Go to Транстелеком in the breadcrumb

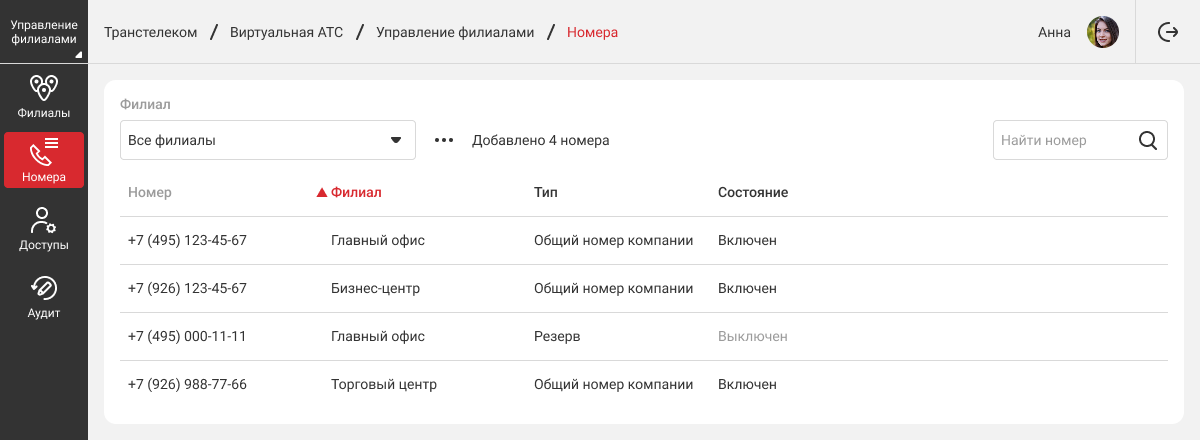click(151, 32)
